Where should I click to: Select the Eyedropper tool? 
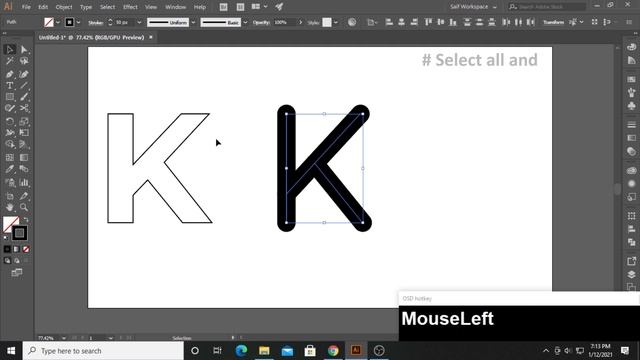point(10,169)
